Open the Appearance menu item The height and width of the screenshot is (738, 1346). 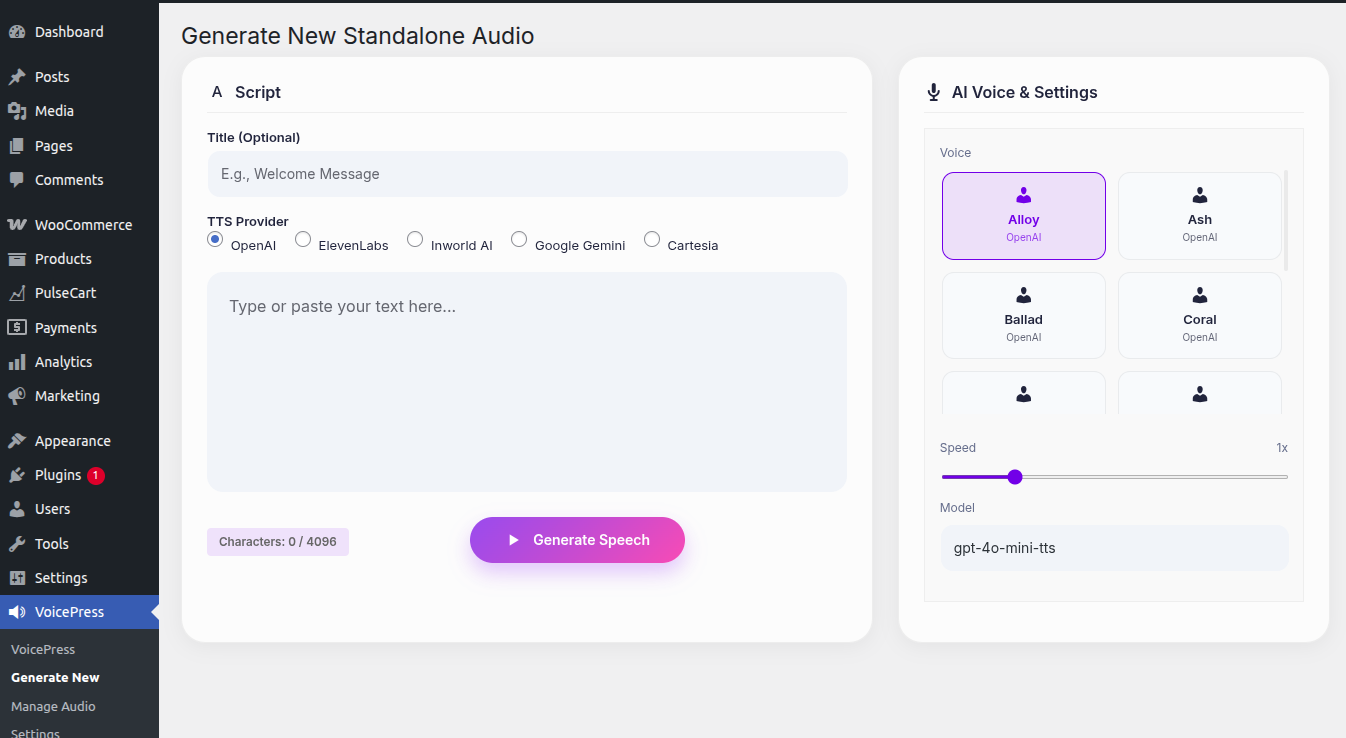point(72,441)
